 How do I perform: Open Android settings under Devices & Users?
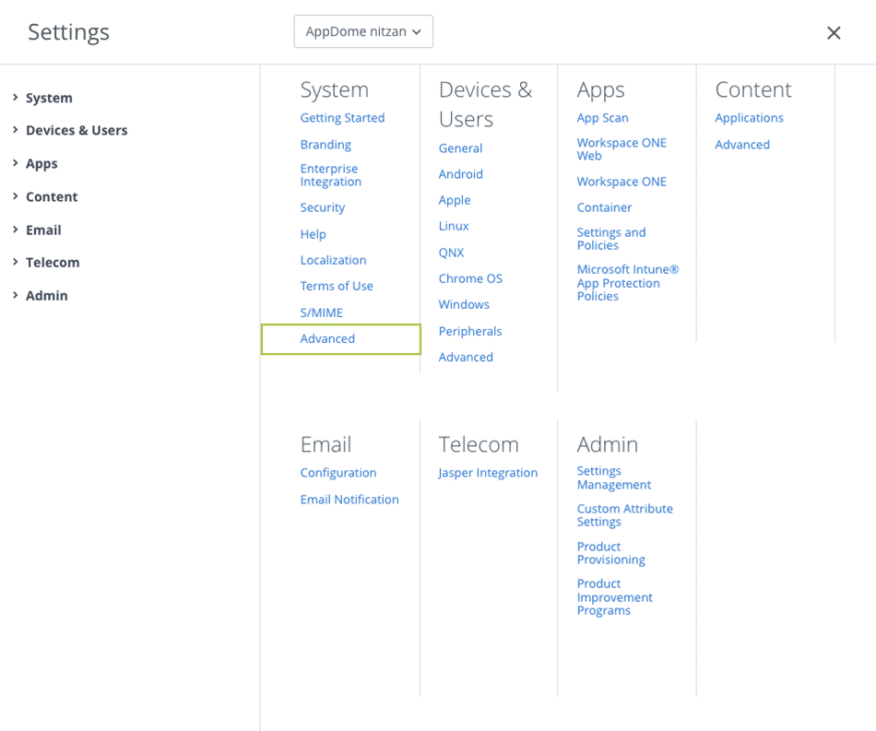click(x=460, y=173)
